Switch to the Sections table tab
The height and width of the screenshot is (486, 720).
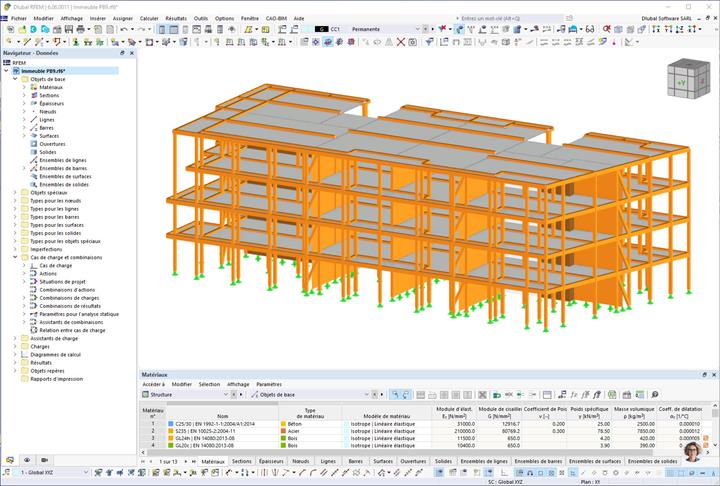coord(242,461)
